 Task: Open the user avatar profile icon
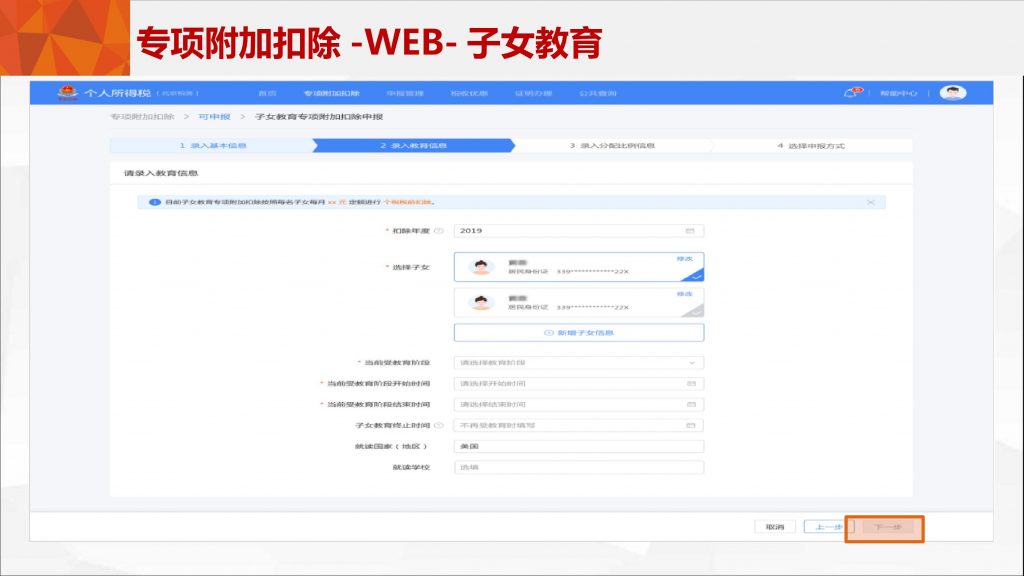tap(953, 93)
